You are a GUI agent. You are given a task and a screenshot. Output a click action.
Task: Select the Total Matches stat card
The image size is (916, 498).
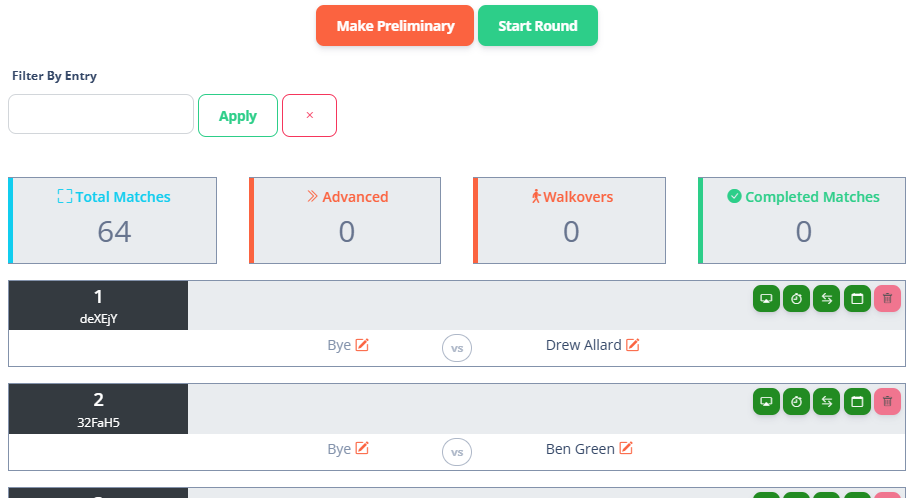pos(113,220)
